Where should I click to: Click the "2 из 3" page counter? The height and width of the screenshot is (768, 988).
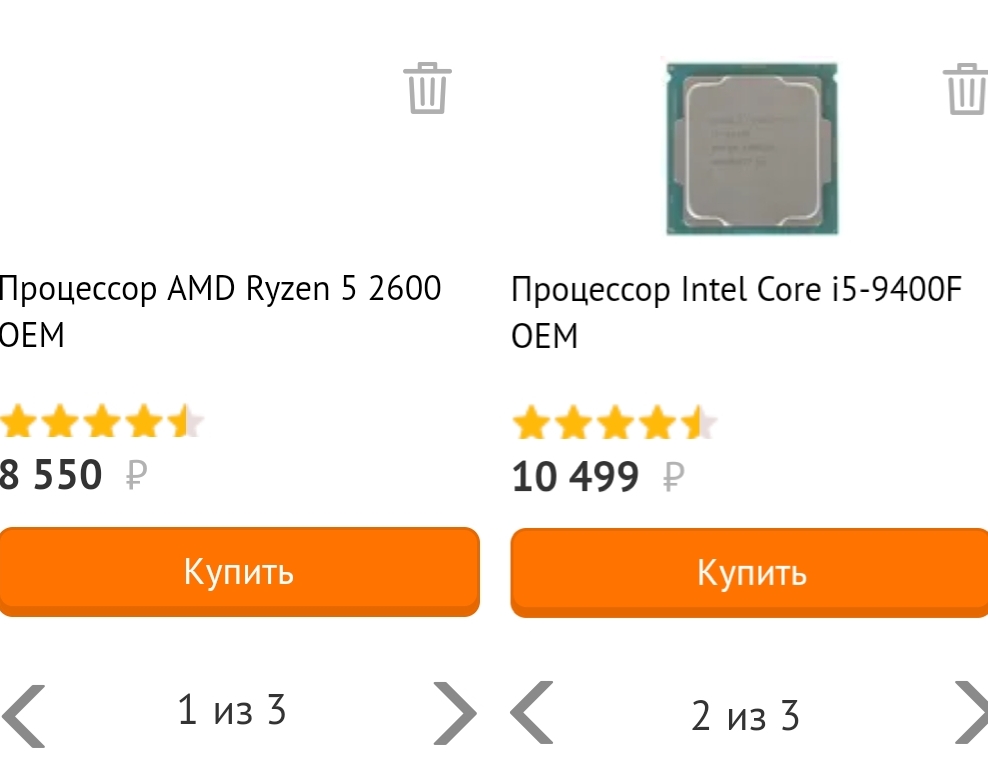746,716
